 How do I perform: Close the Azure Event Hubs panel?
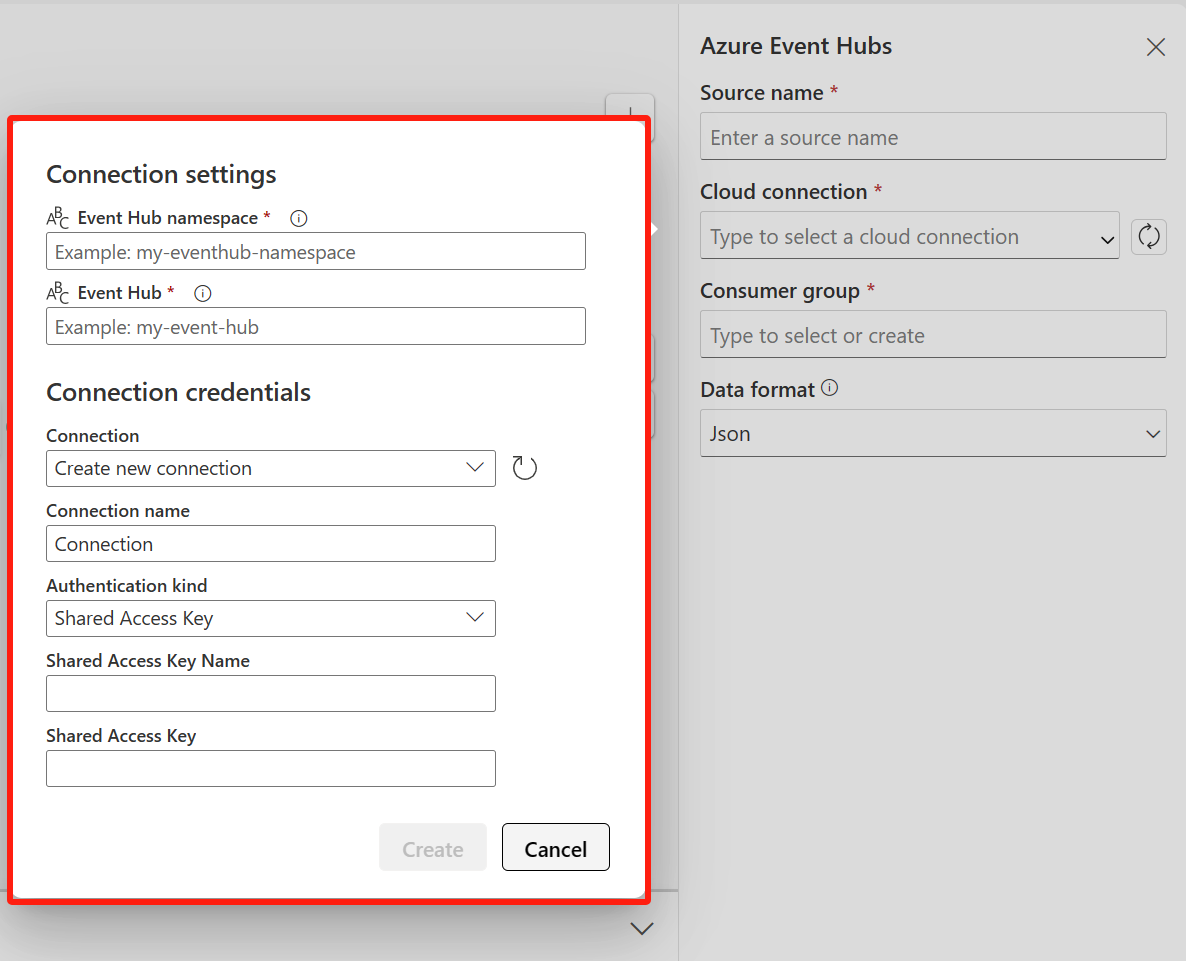pos(1155,47)
